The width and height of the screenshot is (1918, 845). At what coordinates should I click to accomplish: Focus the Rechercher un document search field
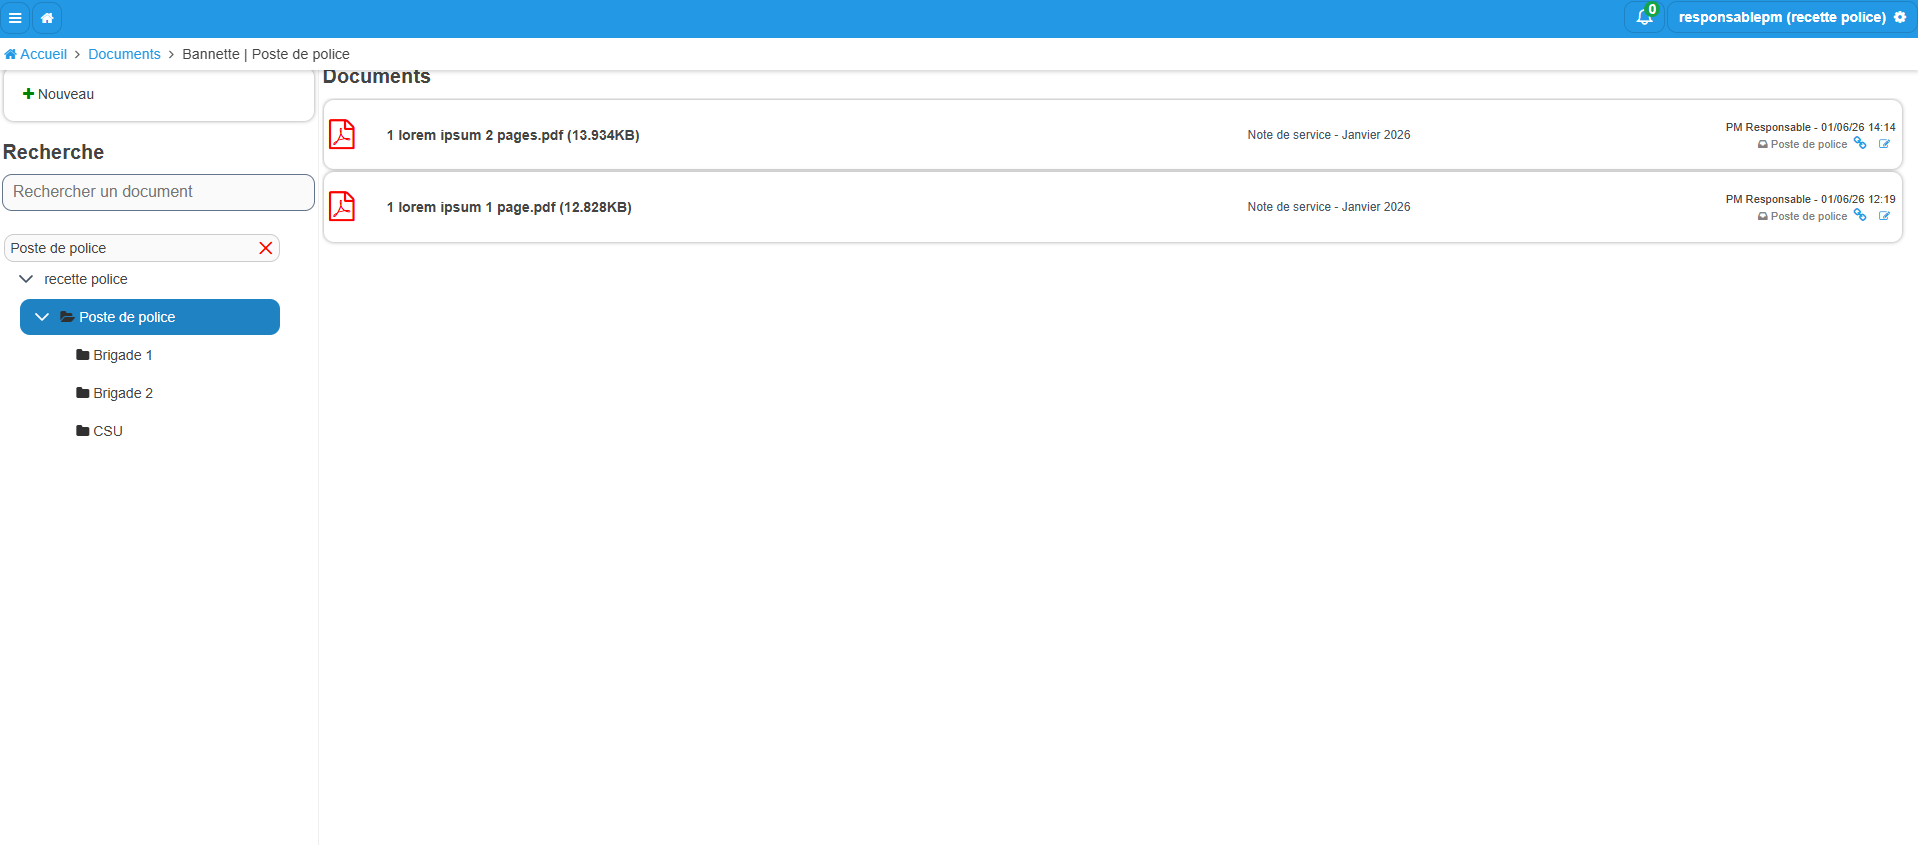point(158,192)
